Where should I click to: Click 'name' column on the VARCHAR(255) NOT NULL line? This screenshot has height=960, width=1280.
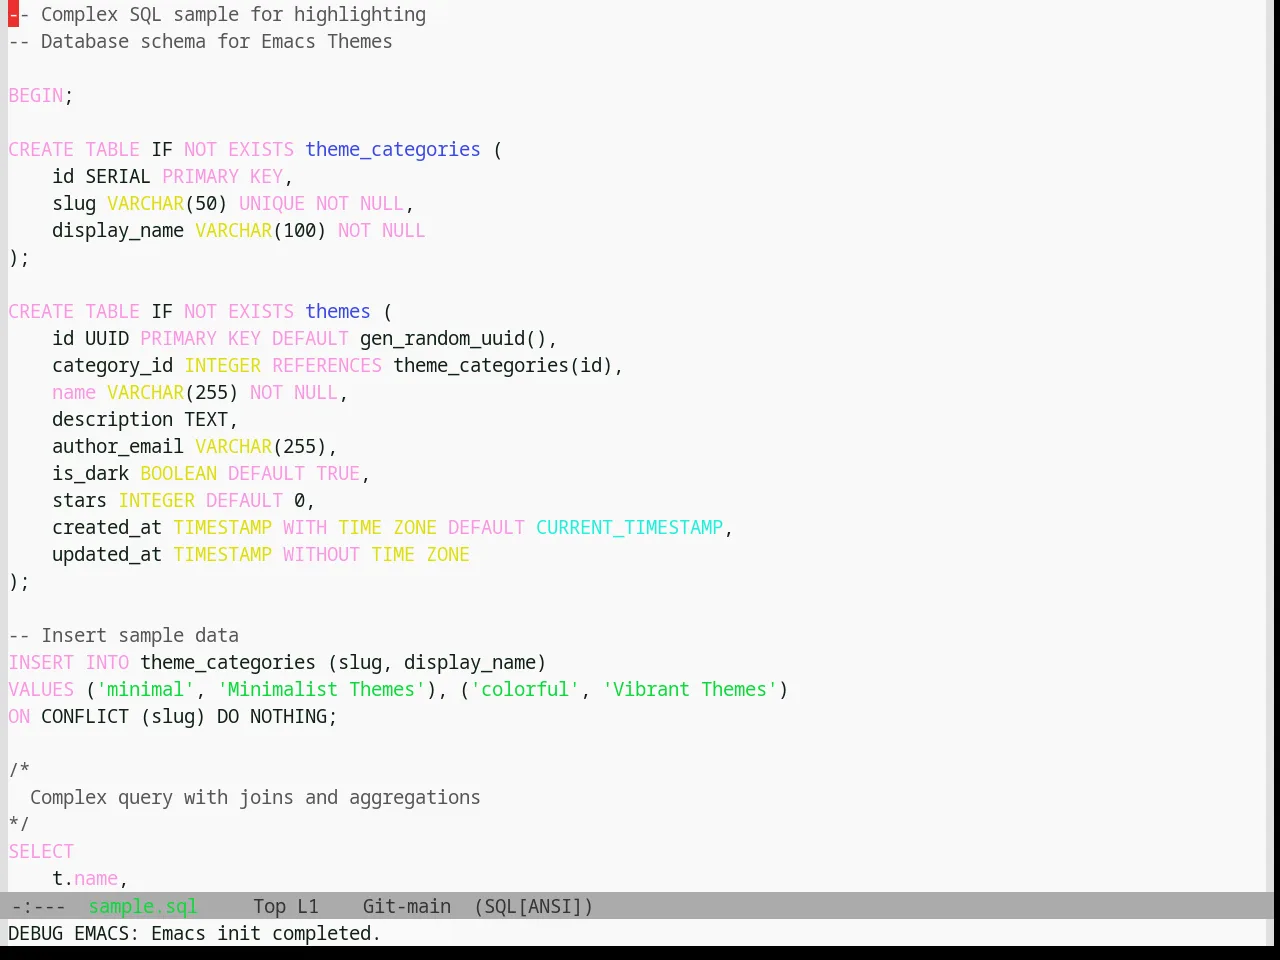[74, 393]
